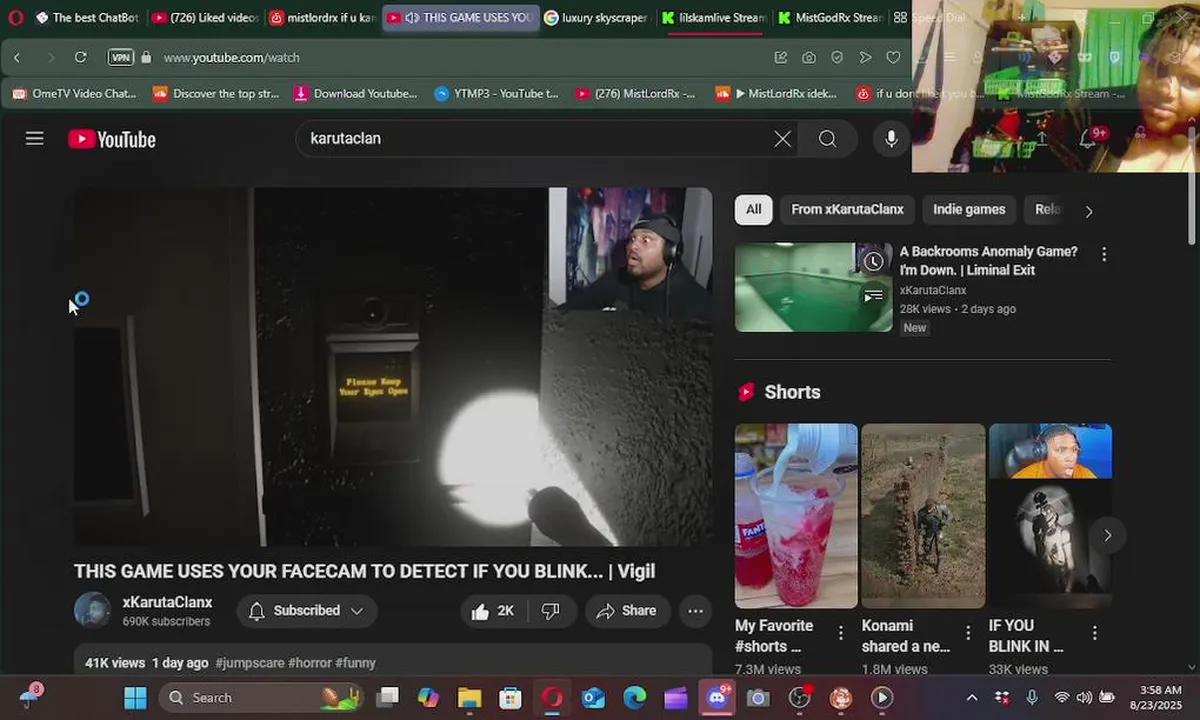1200x720 pixels.
Task: Open YouTube hamburger guide menu
Action: [35, 139]
